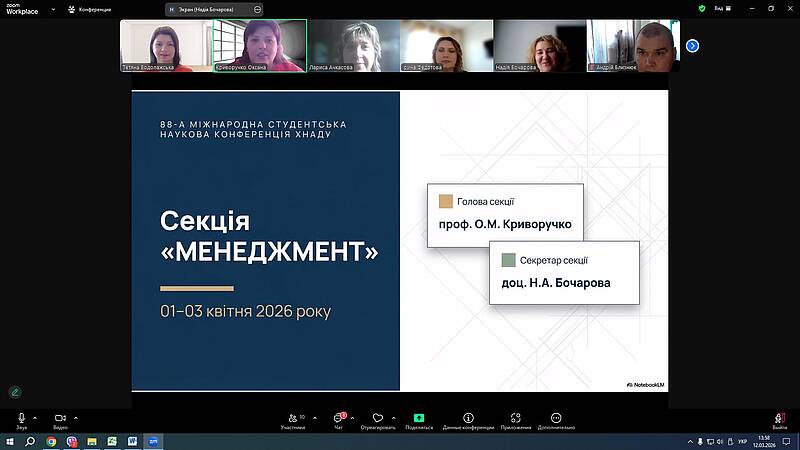Open the Участники participants panel
The width and height of the screenshot is (800, 450).
(292, 420)
